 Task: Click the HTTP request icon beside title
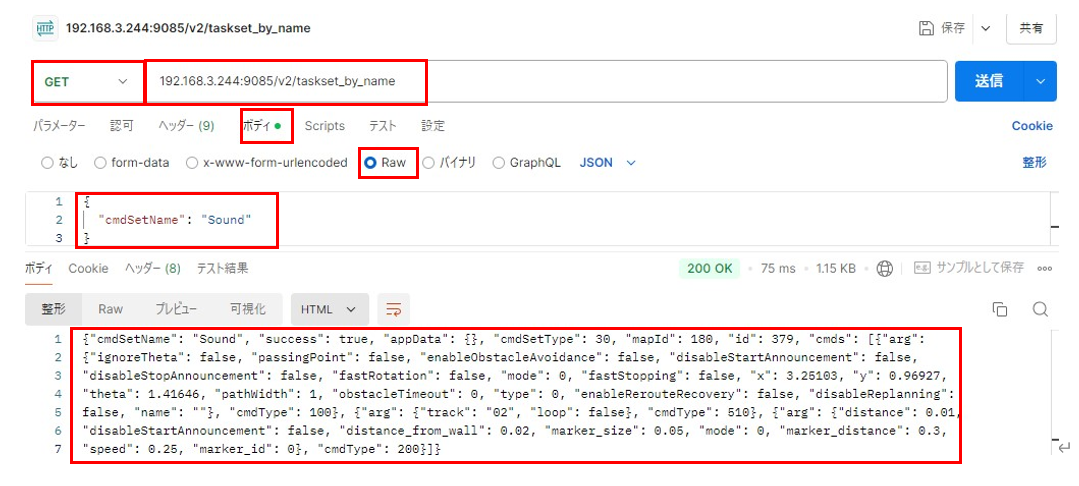click(x=46, y=28)
